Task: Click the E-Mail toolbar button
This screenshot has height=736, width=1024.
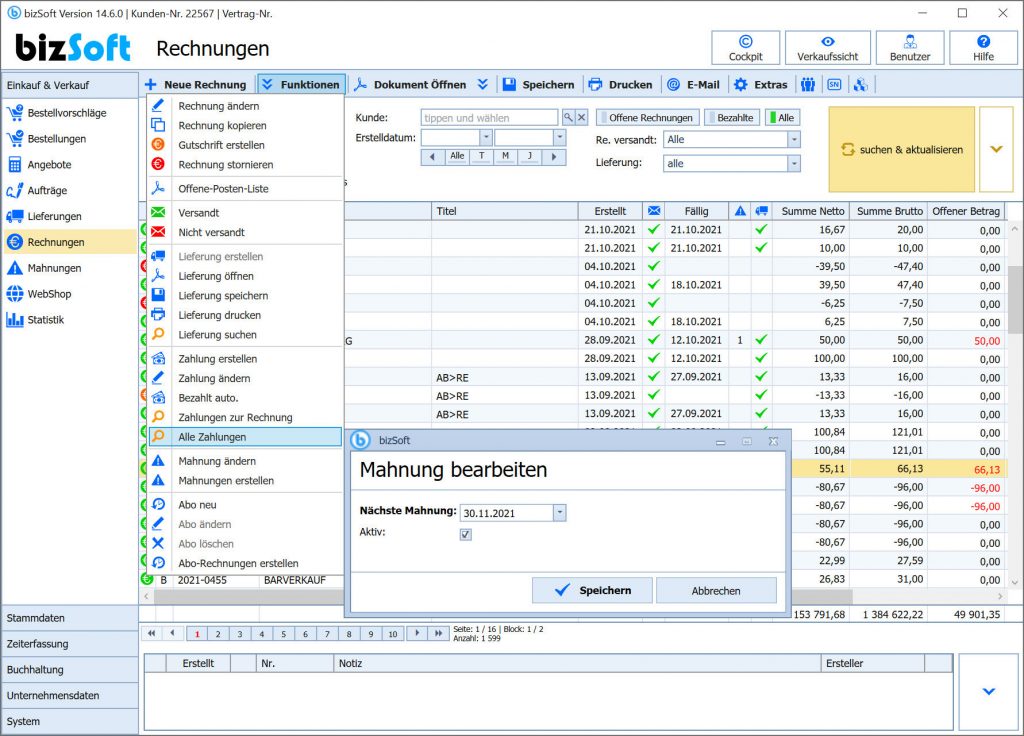Action: [693, 84]
